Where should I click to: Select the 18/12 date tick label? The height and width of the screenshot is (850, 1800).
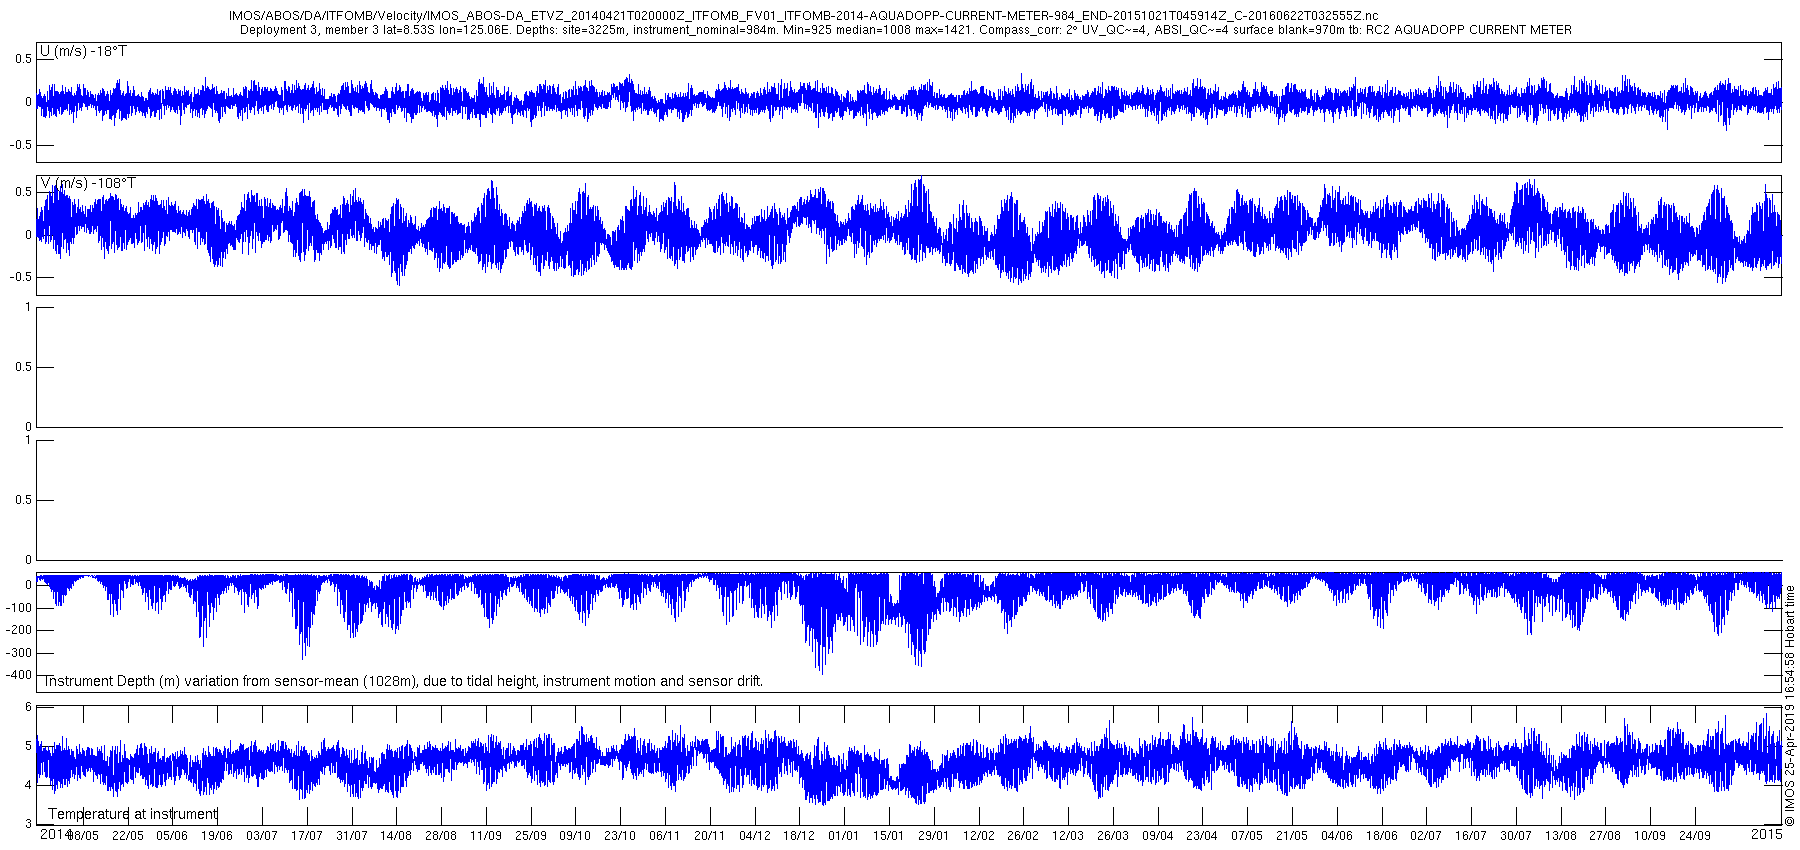pos(799,836)
